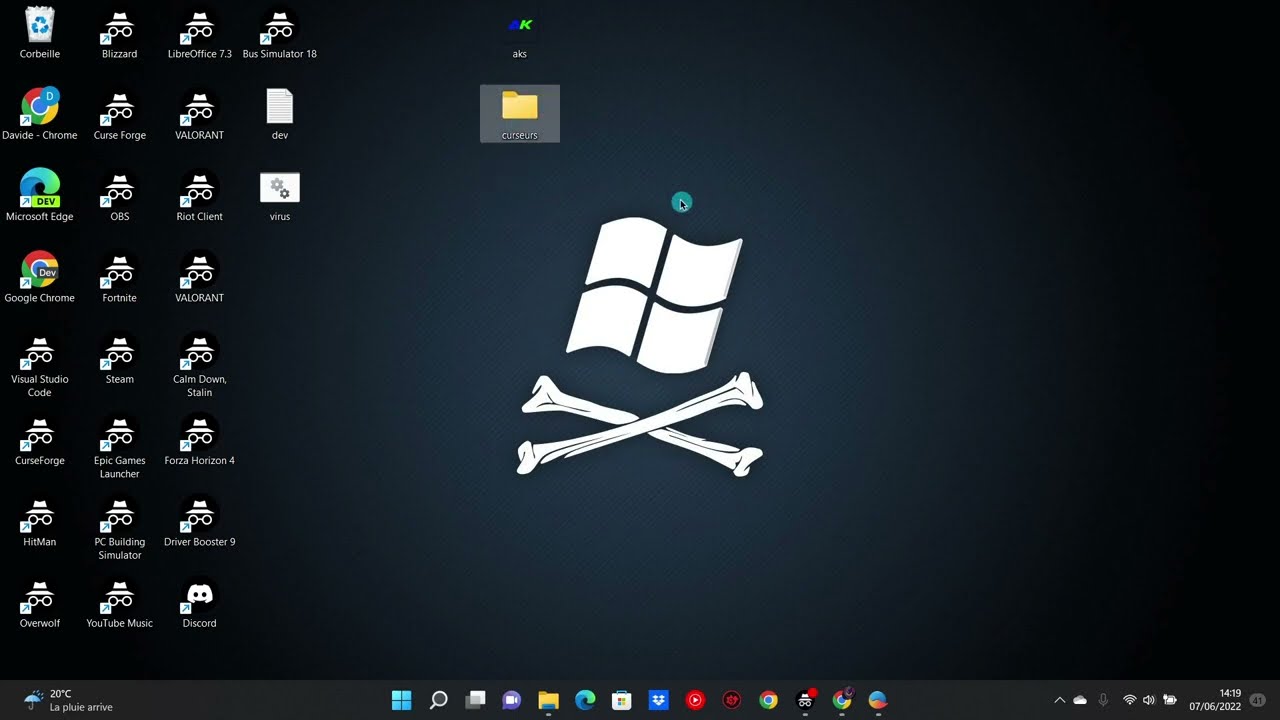Open the Corbeille recycle bin icon
The height and width of the screenshot is (720, 1280).
(x=40, y=33)
